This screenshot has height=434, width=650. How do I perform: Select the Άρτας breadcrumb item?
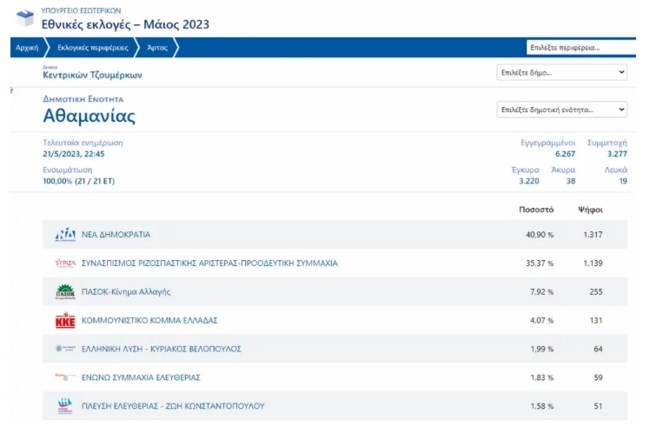point(158,47)
